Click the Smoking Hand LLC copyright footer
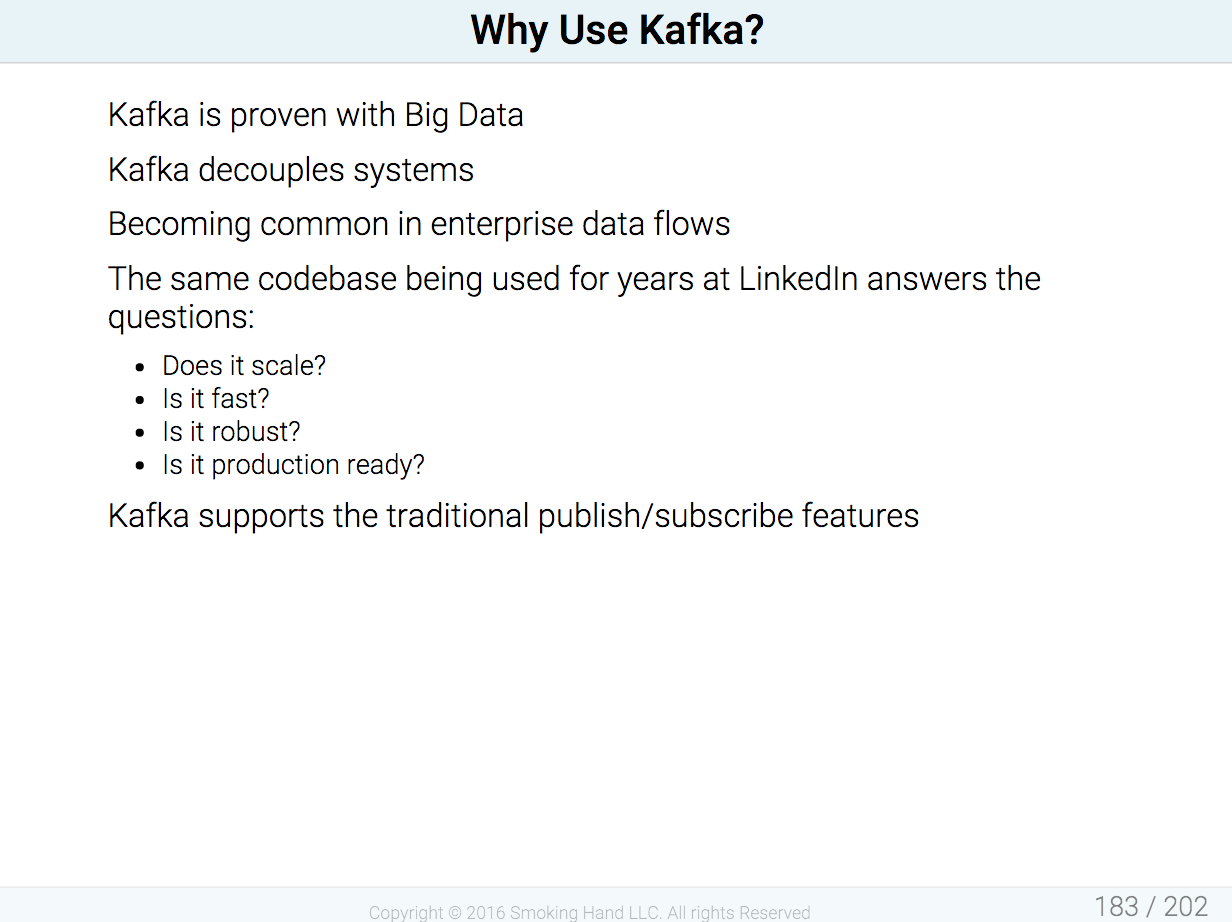This screenshot has height=922, width=1232. point(589,912)
